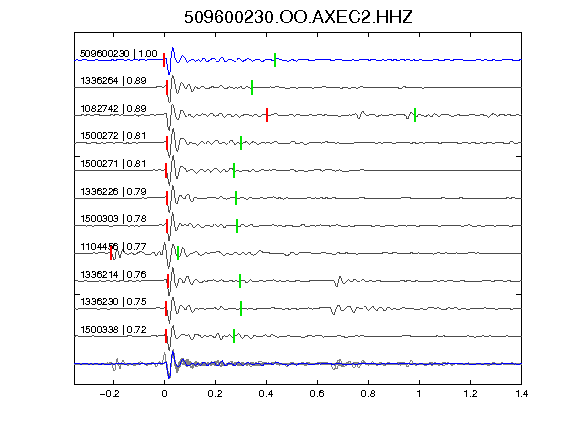
Task: Click the red marker on trace 1104456
Action: [x=111, y=253]
